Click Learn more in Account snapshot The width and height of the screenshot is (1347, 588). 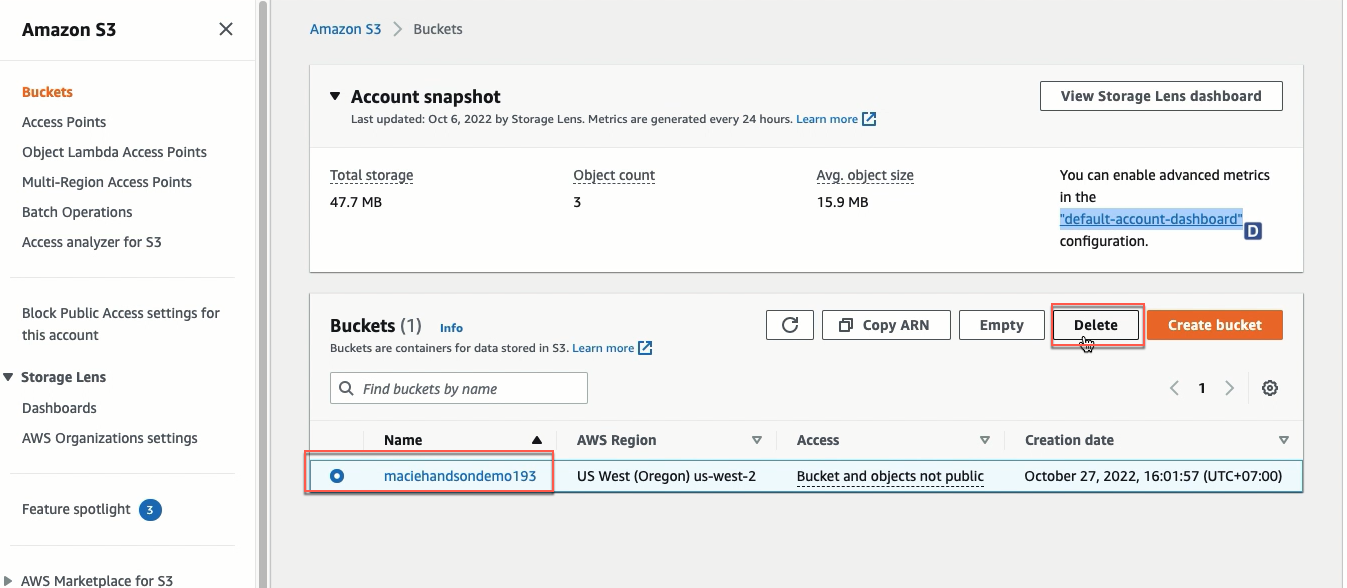tap(826, 119)
